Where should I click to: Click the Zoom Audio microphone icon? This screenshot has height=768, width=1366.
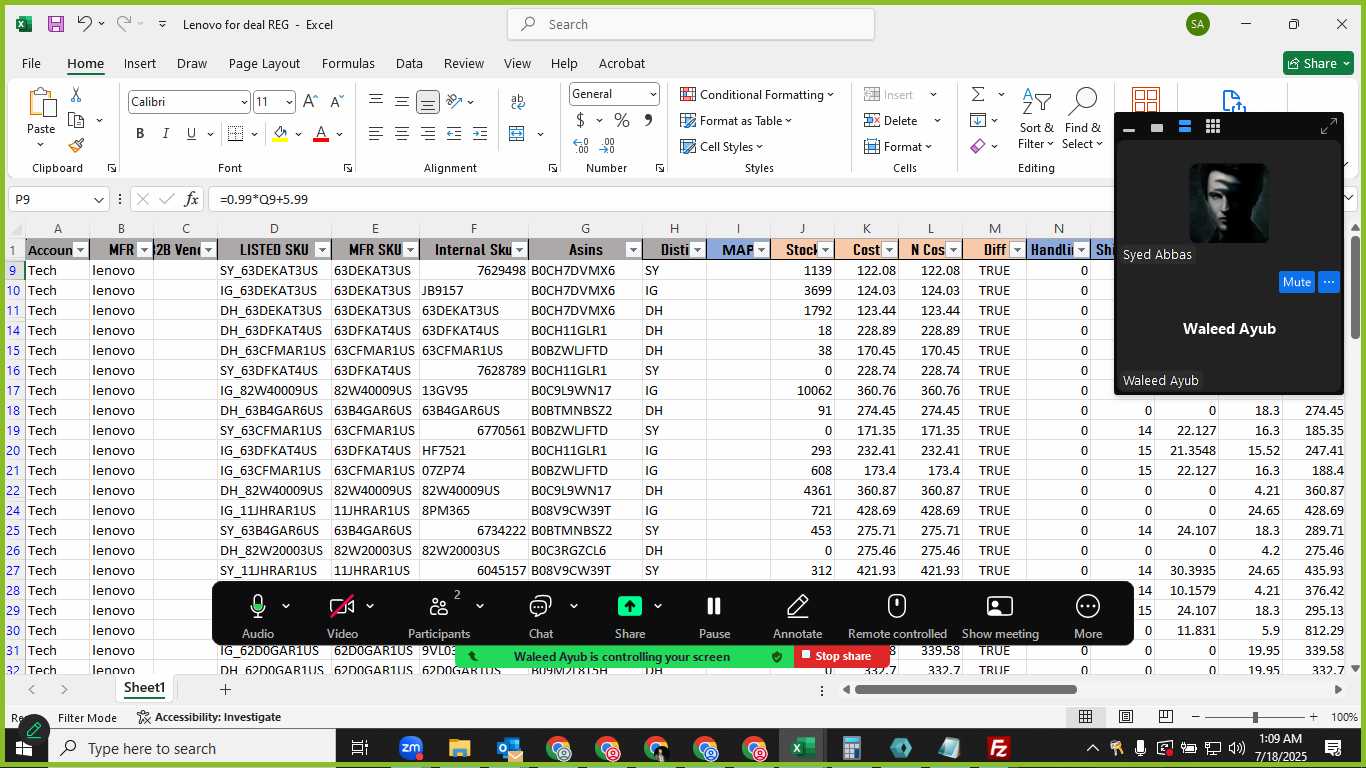[x=257, y=606]
